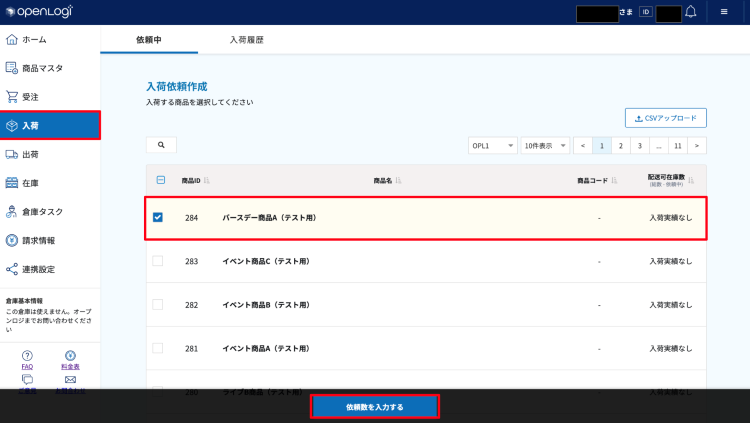Click the 料金表 yen icon
The height and width of the screenshot is (423, 750).
[x=70, y=355]
